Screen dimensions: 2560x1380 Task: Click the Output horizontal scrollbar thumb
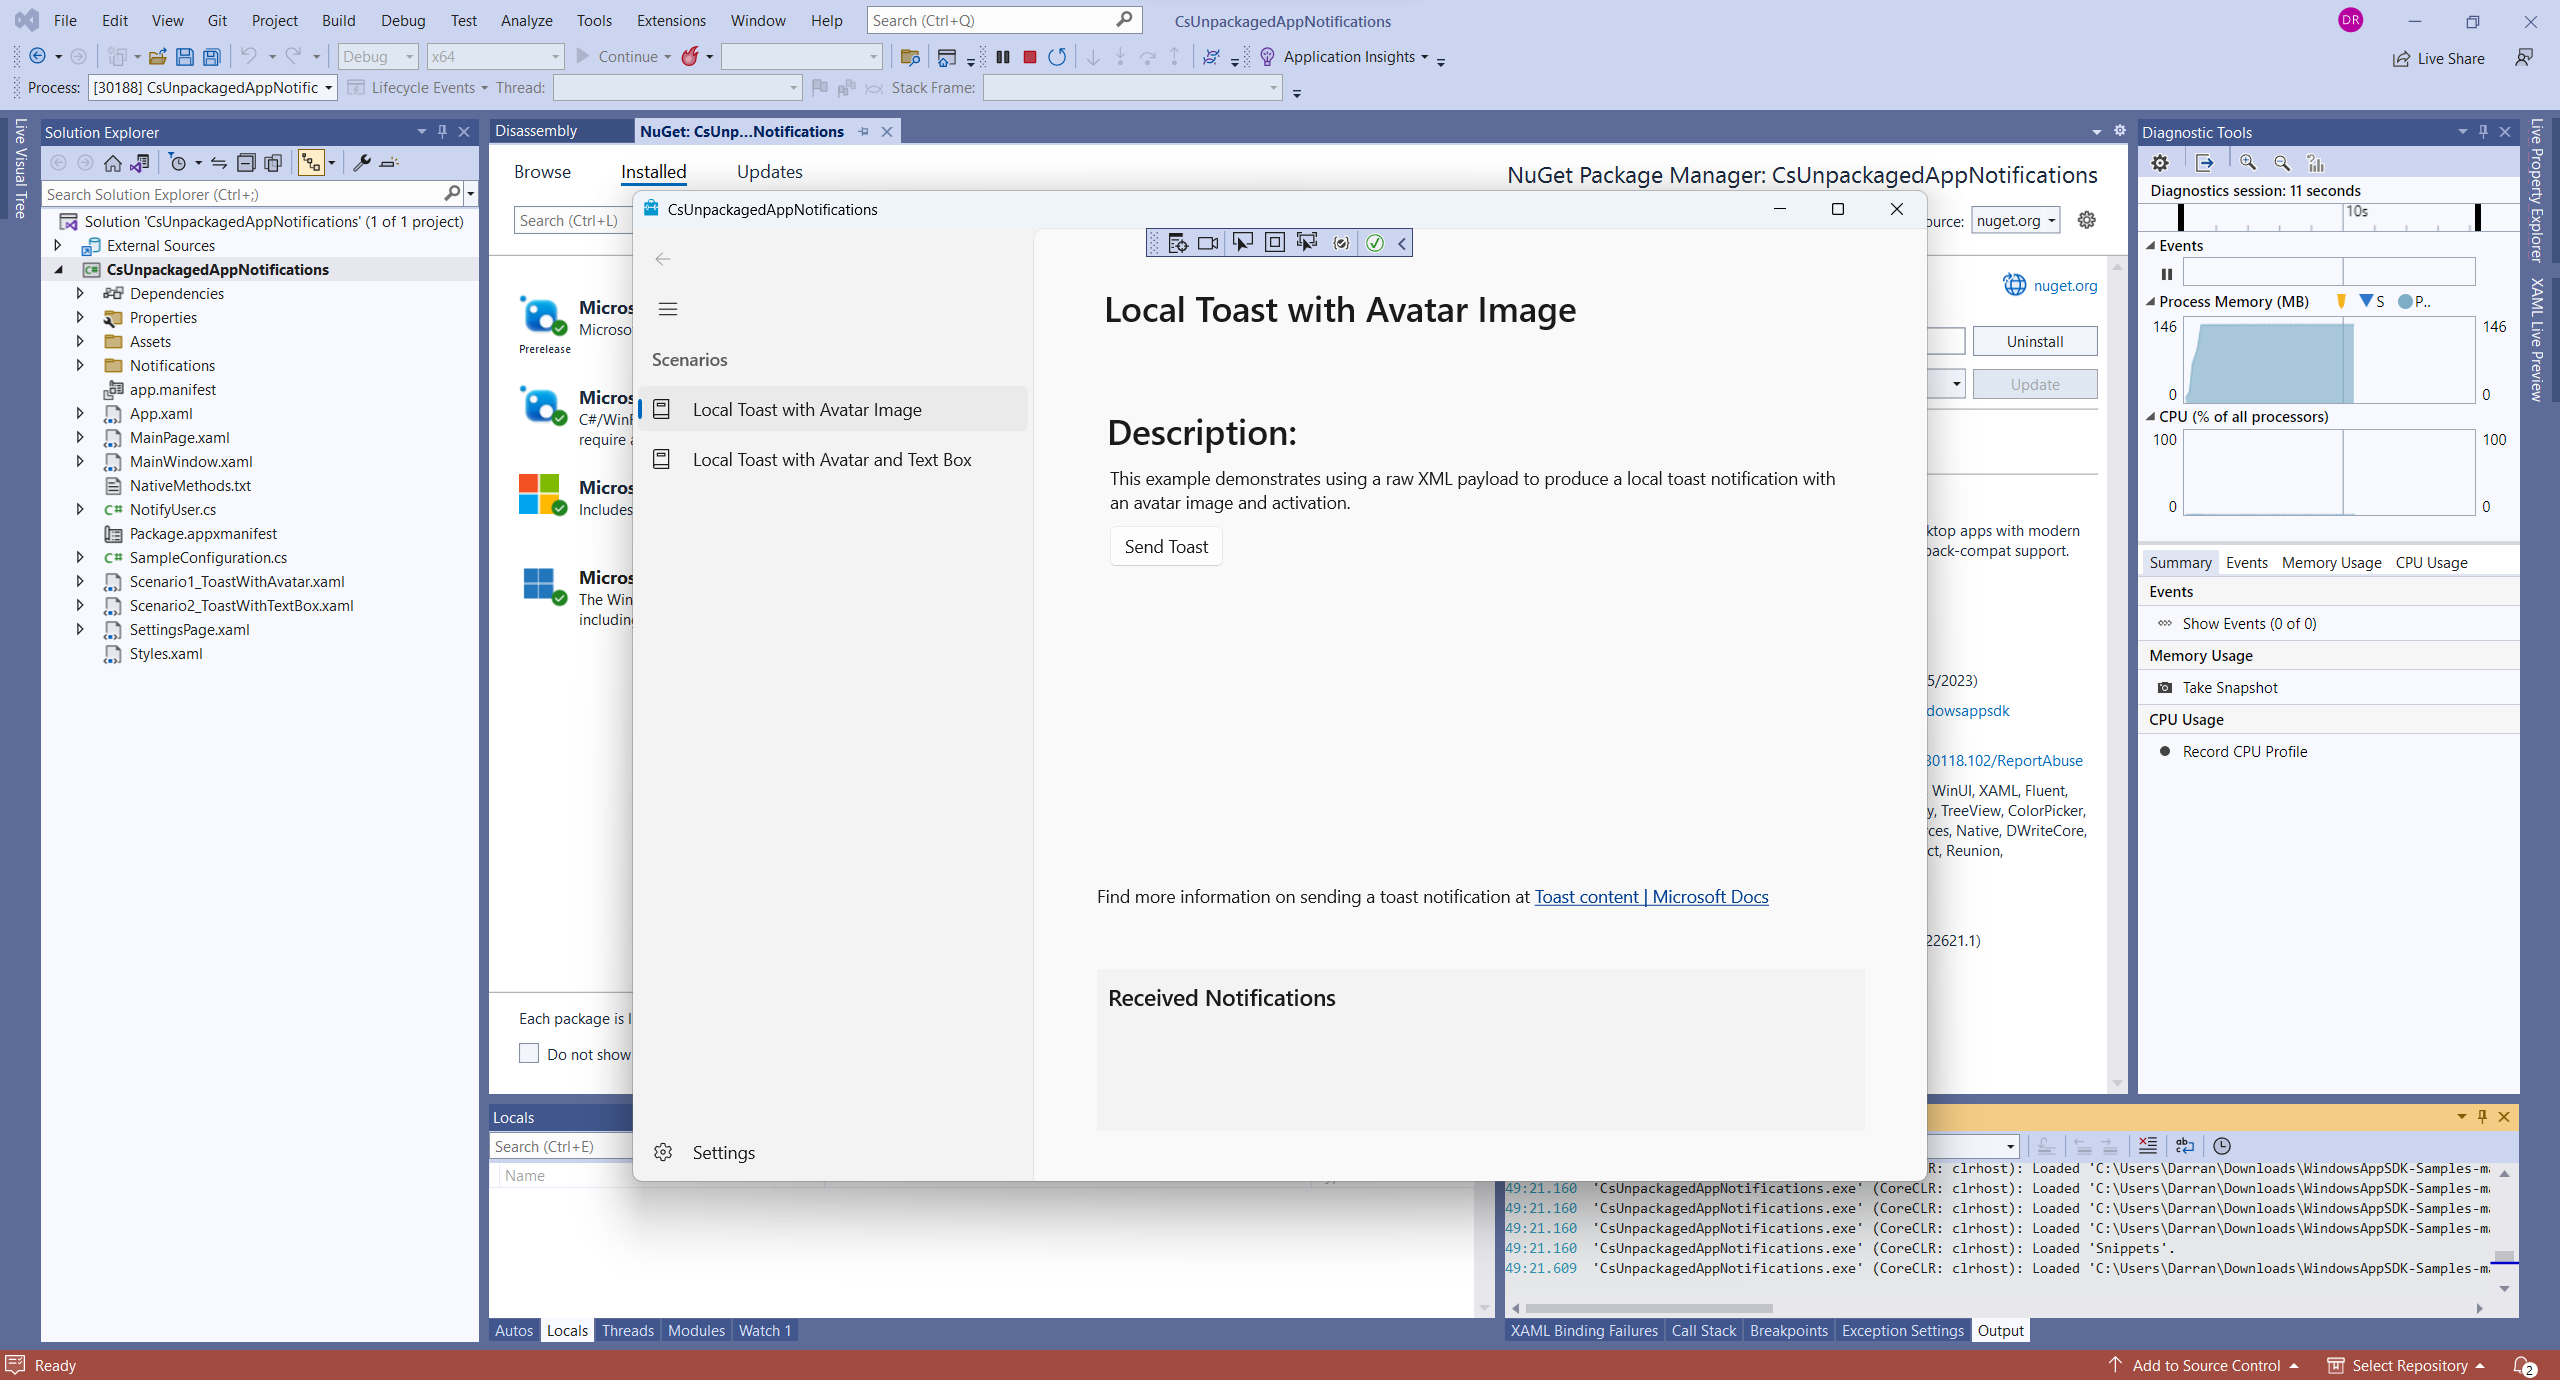click(x=1648, y=1308)
